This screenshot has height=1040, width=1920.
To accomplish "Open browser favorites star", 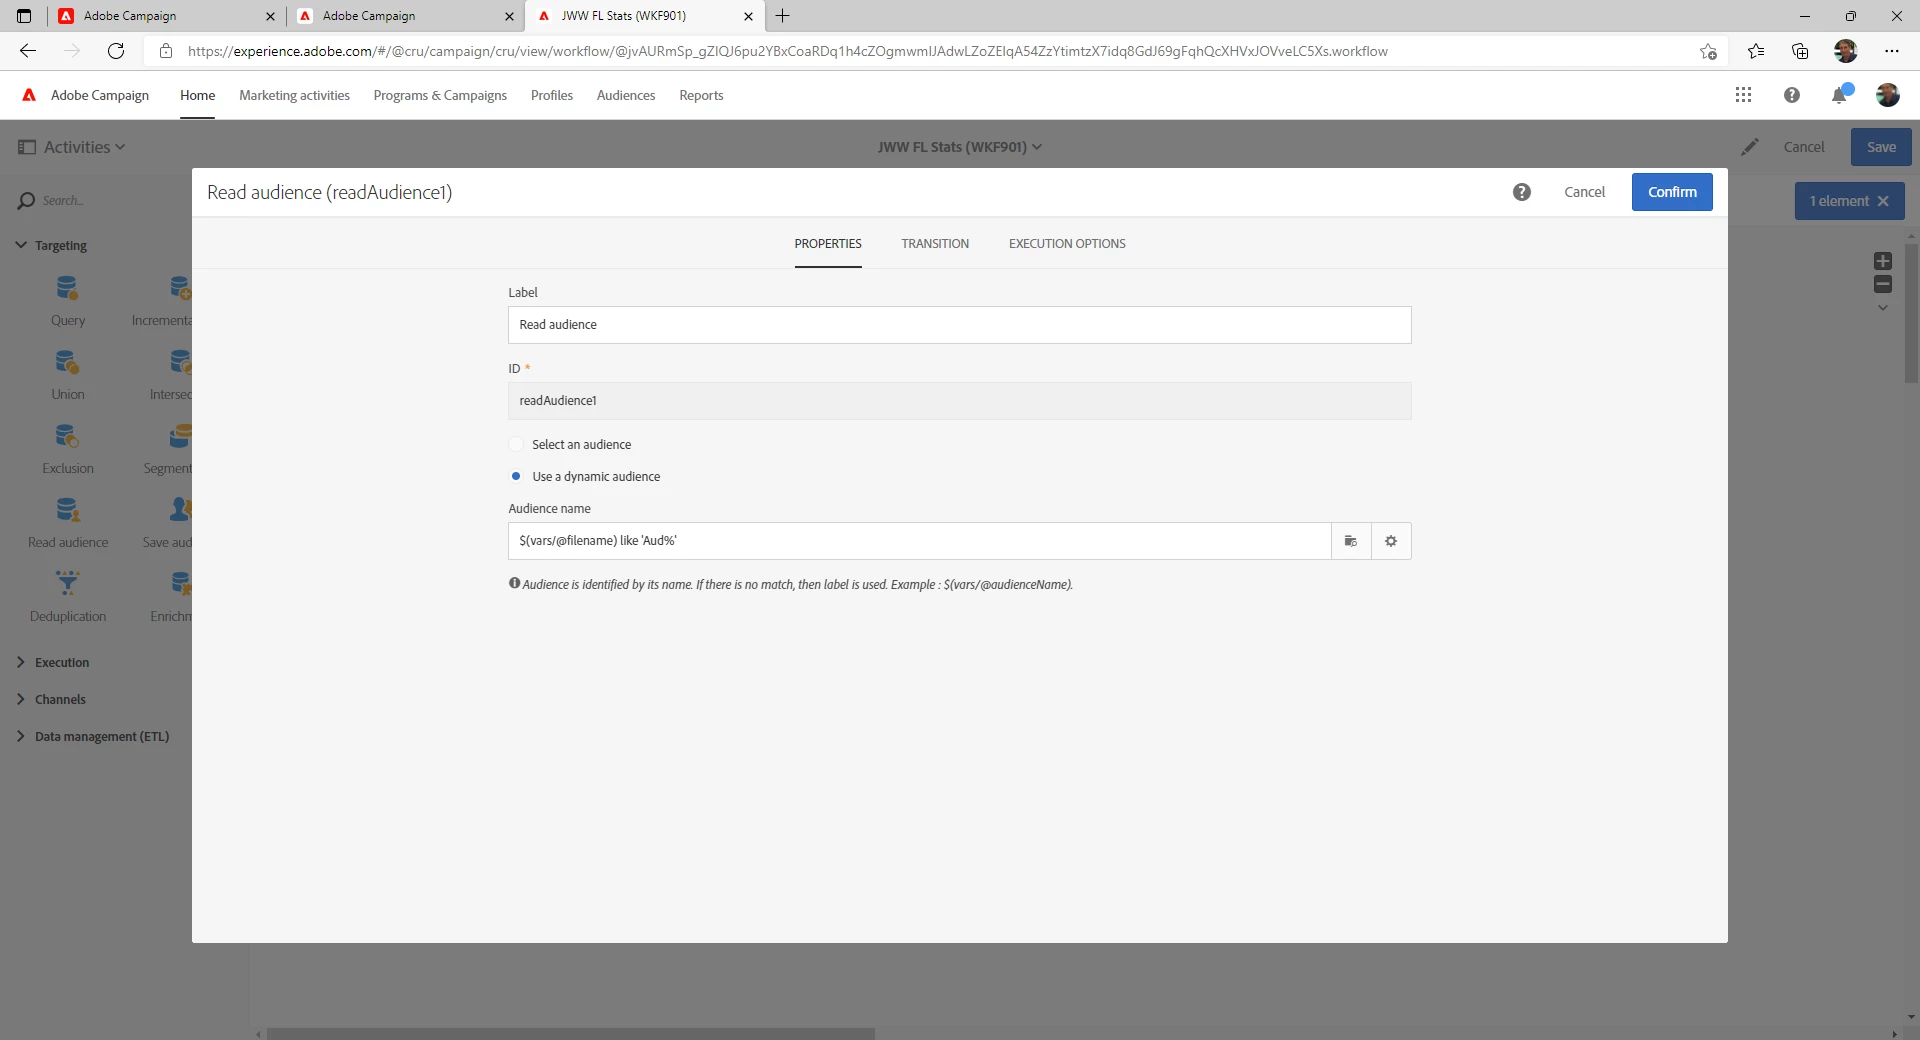I will coord(1756,51).
